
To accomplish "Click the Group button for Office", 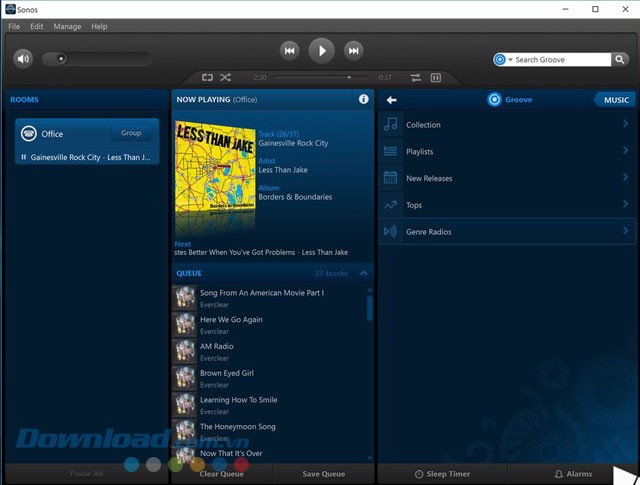I will [x=131, y=133].
